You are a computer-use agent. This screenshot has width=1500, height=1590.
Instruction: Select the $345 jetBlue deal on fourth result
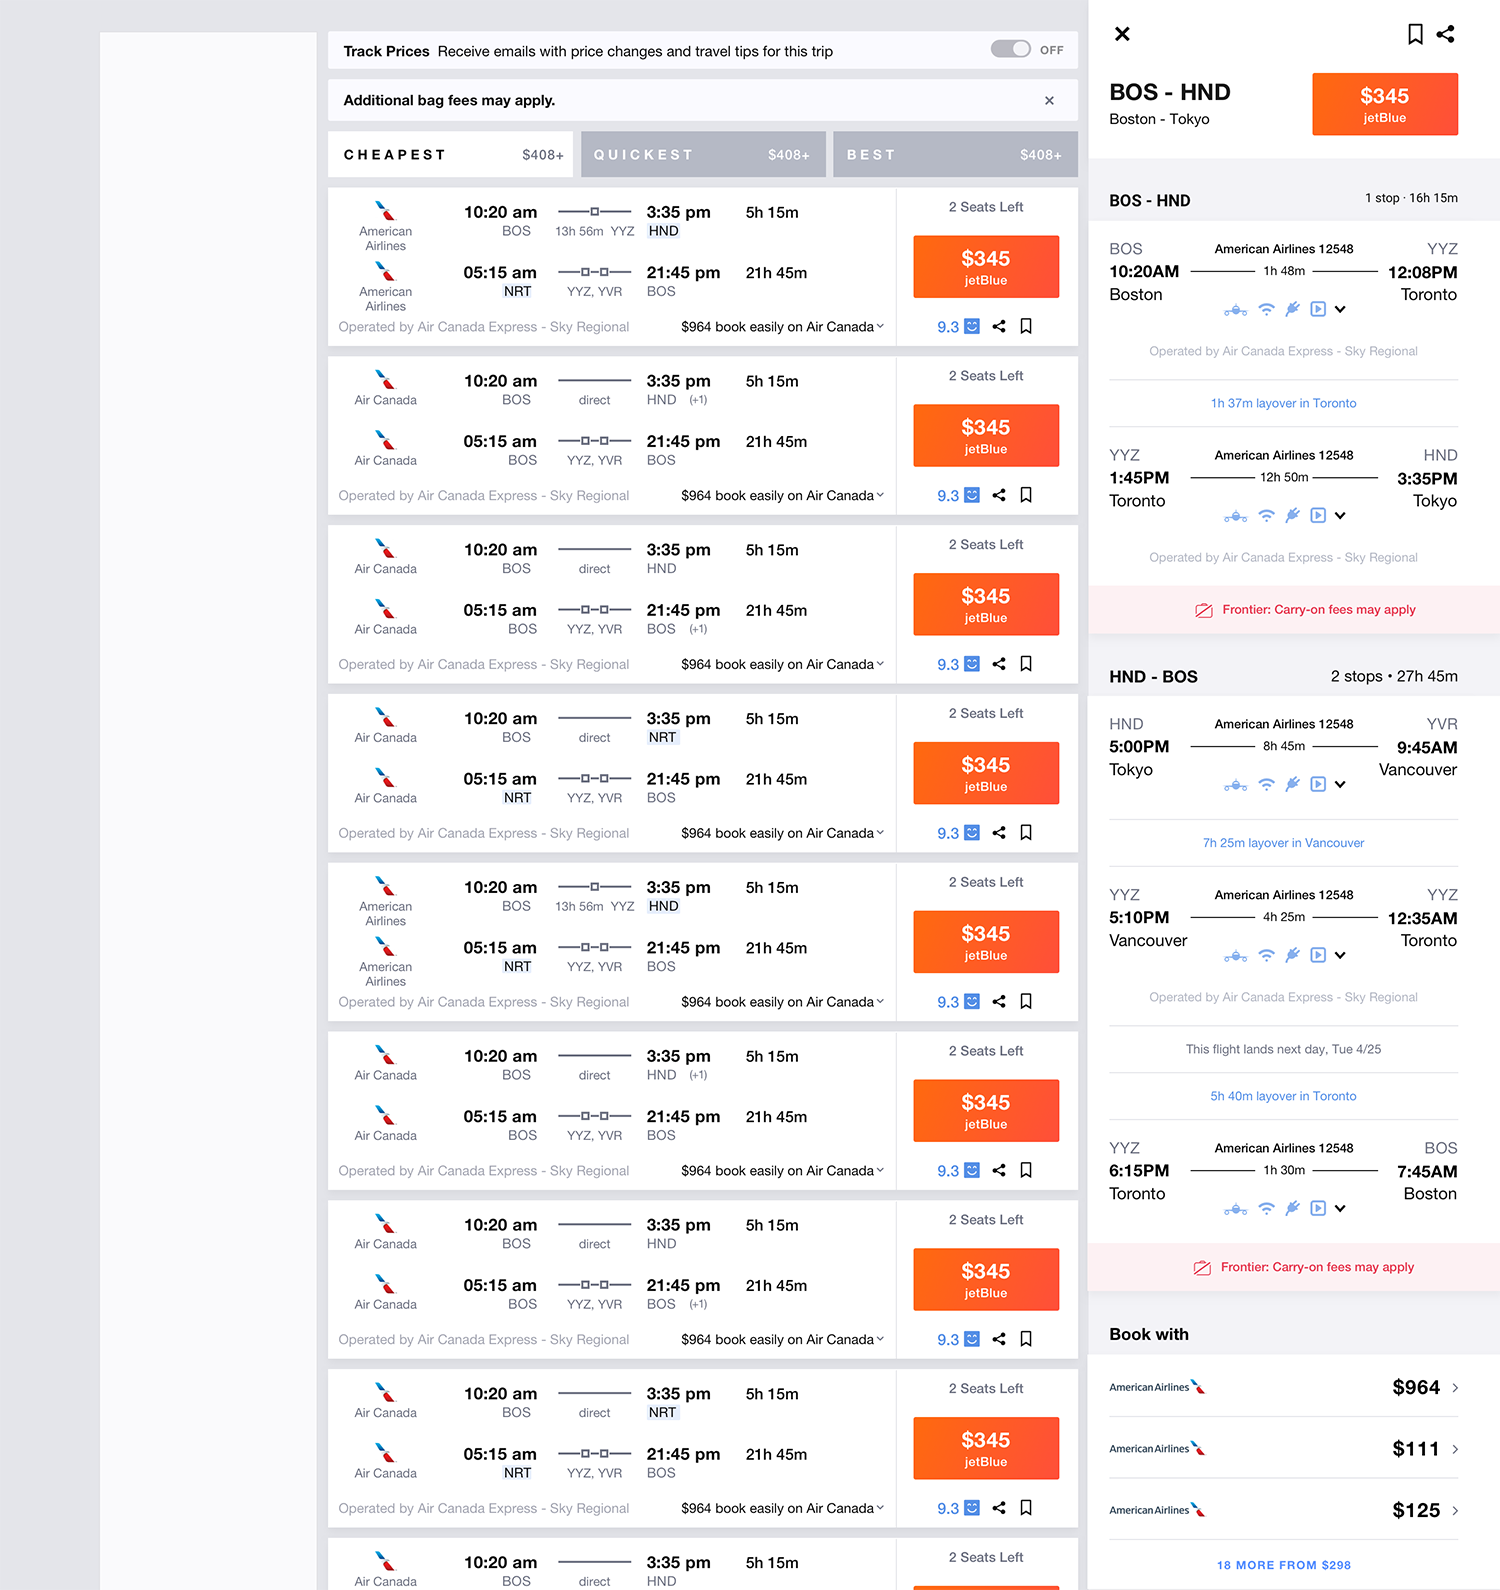coord(986,773)
